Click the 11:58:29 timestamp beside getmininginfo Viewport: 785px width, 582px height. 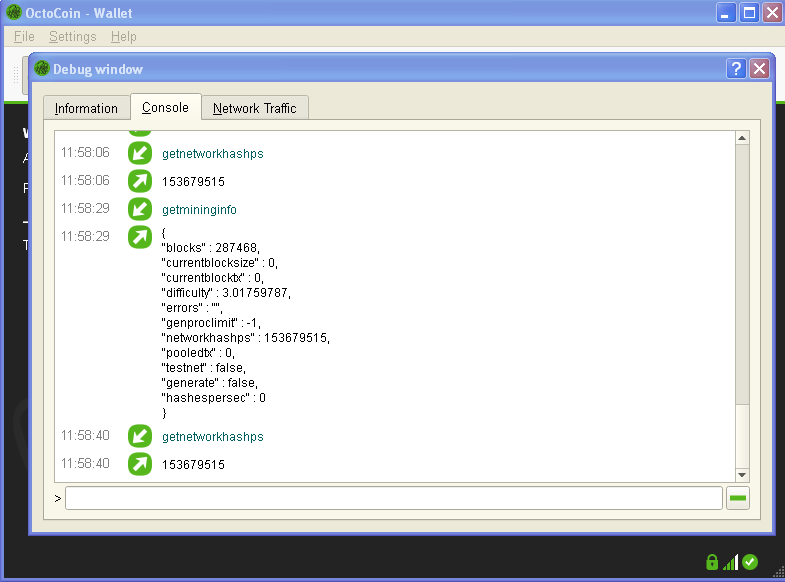pos(85,209)
